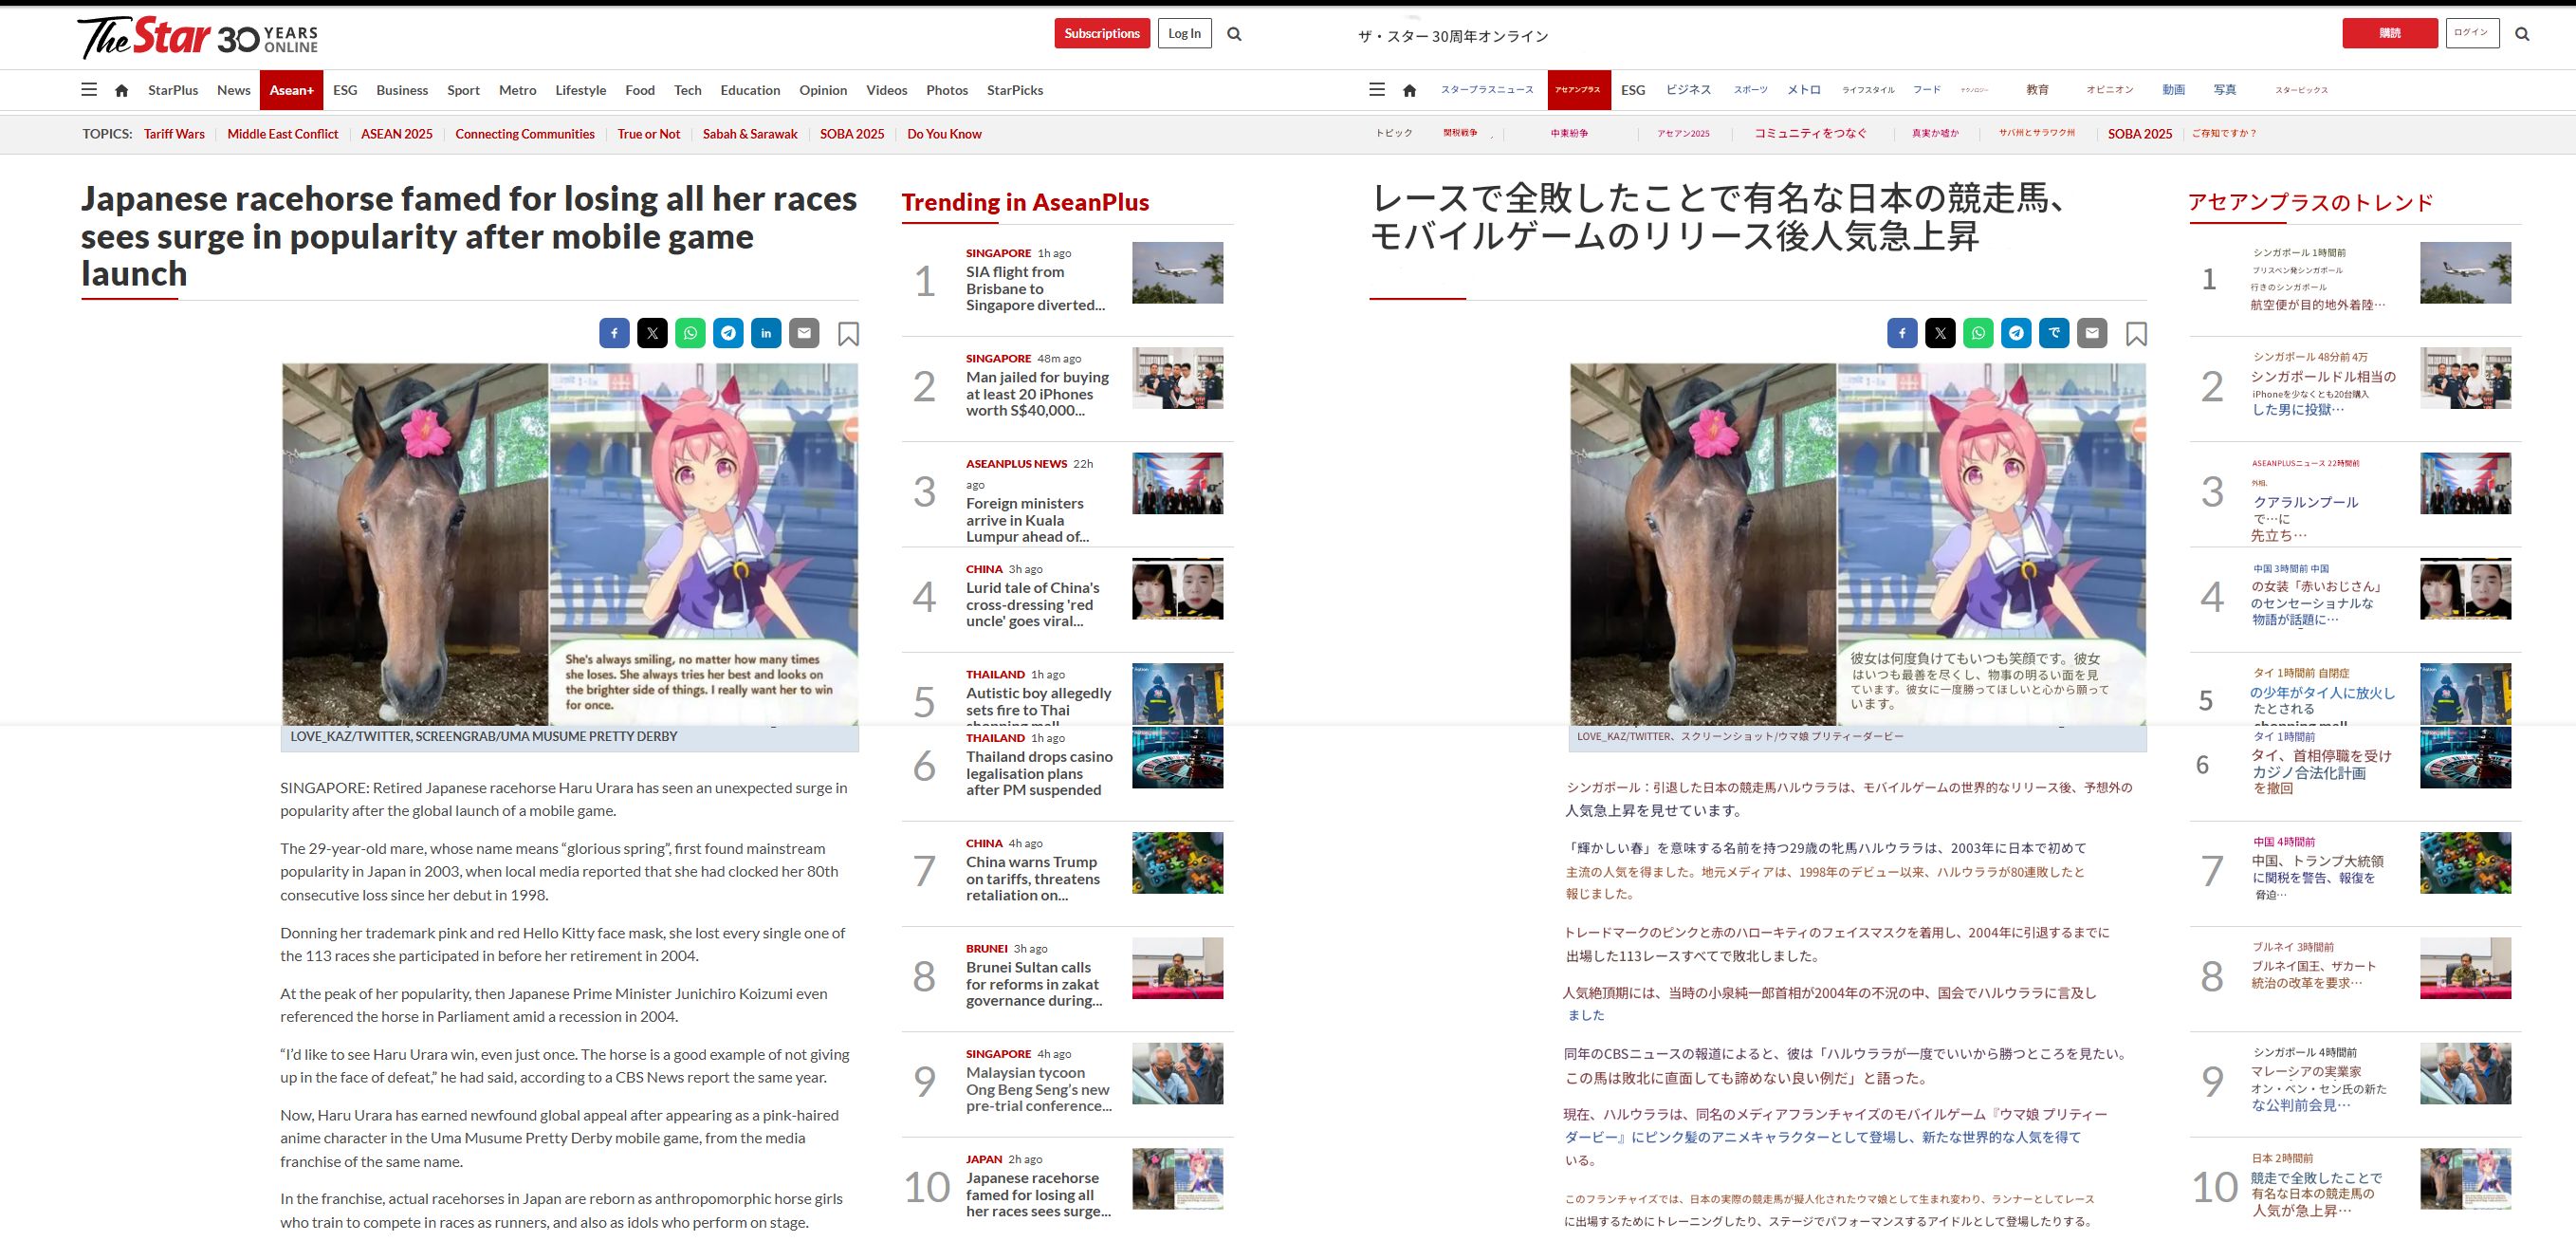Open China warns Trump on tariffs story
The image size is (2576, 1241).
point(1033,878)
